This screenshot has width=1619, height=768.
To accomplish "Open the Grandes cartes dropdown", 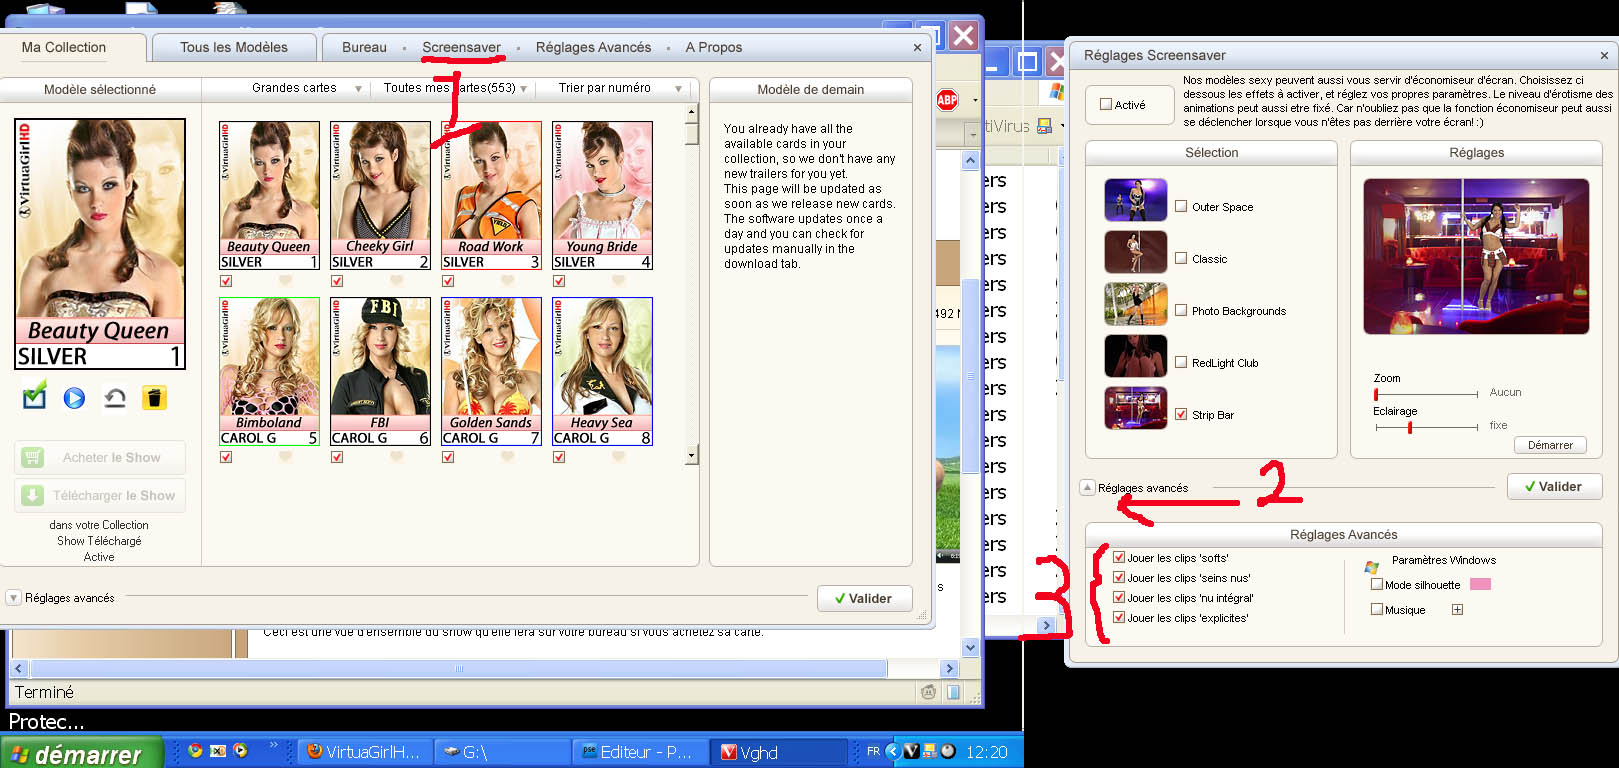I will [305, 88].
